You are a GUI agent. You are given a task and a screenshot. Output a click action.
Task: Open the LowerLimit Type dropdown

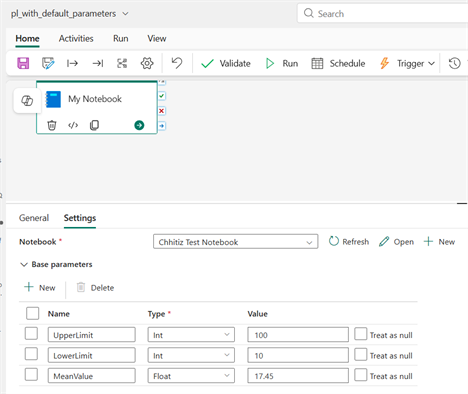point(191,355)
